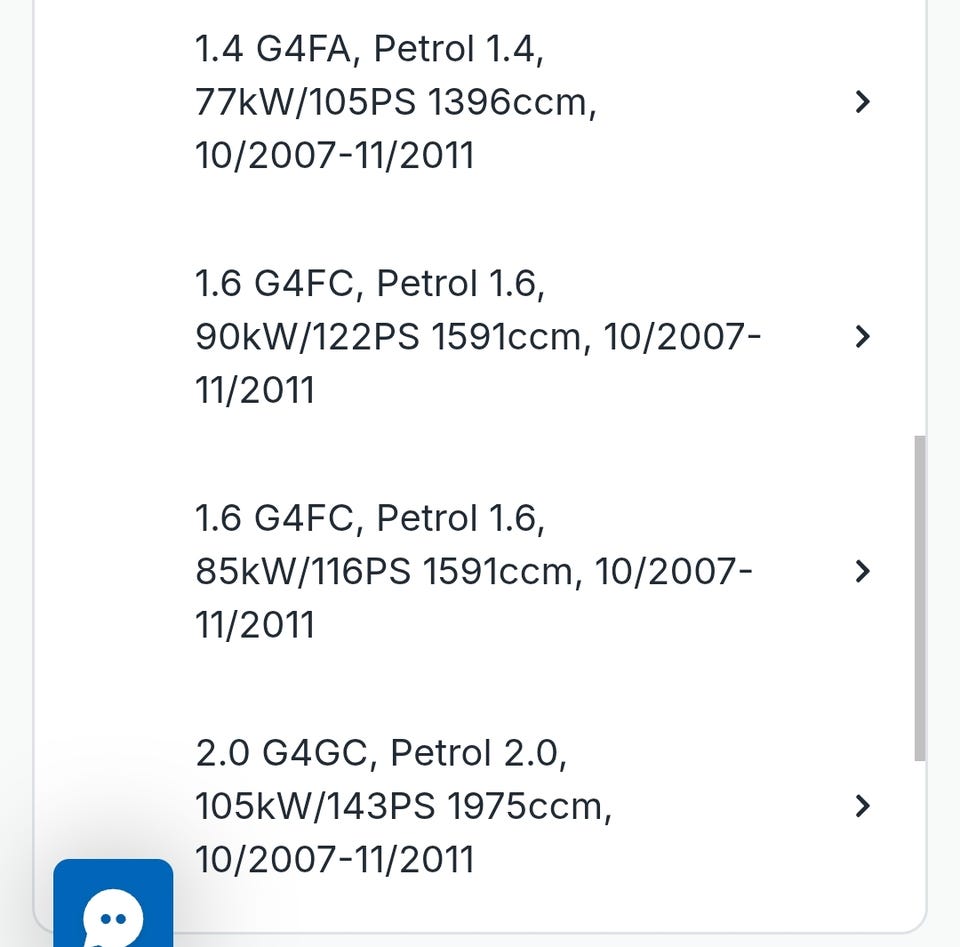Click the grey vertical scrollbar thumb
Viewport: 960px width, 947px height.
920,597
